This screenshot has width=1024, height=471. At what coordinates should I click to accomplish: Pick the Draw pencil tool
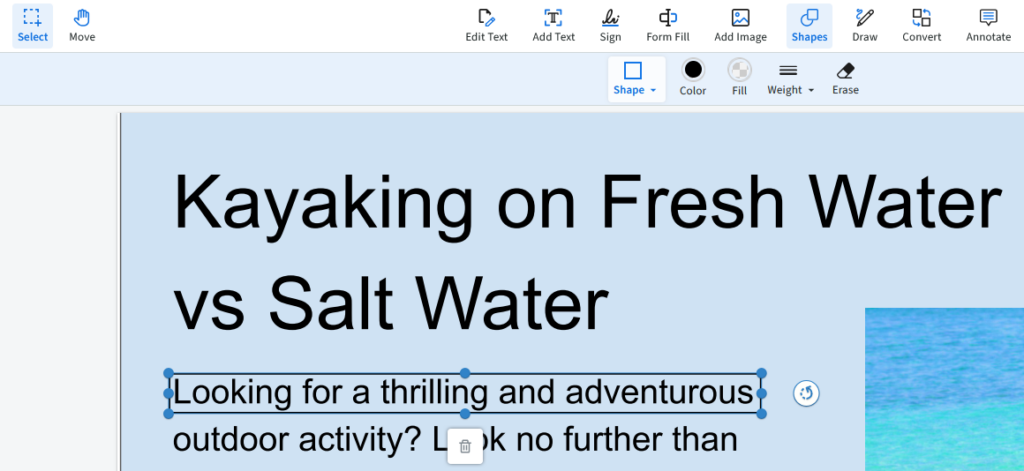[x=864, y=25]
